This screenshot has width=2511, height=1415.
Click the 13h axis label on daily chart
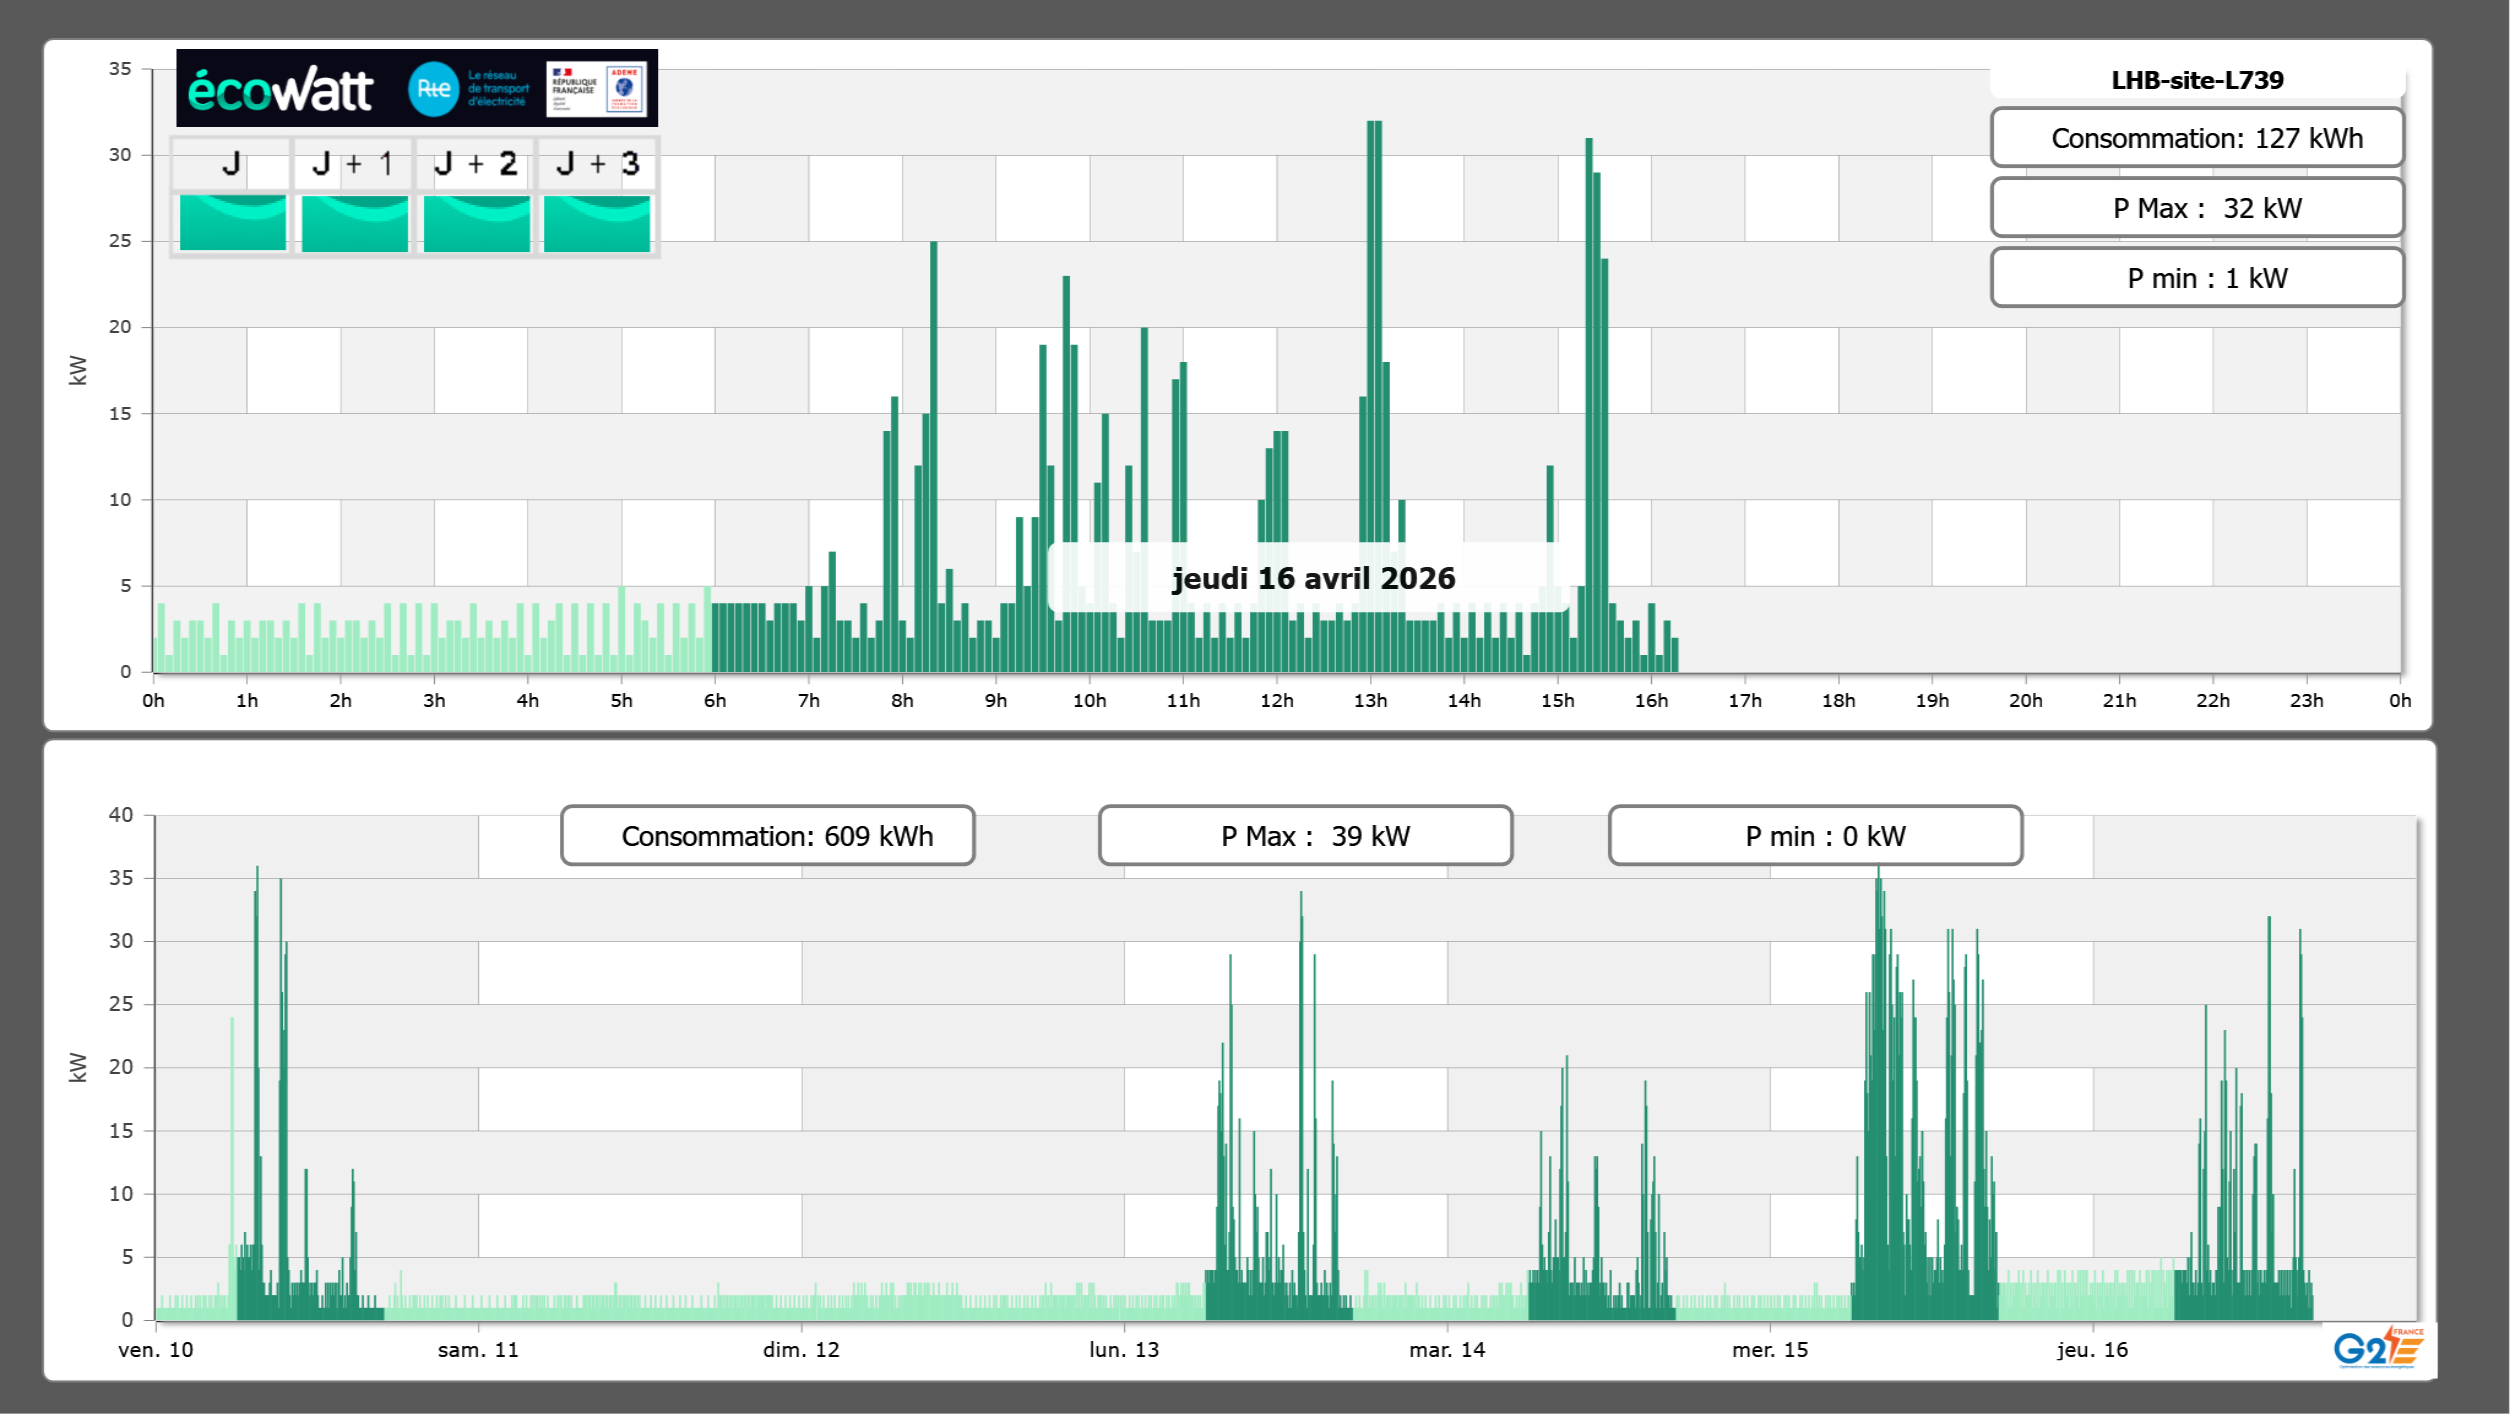[x=1370, y=701]
